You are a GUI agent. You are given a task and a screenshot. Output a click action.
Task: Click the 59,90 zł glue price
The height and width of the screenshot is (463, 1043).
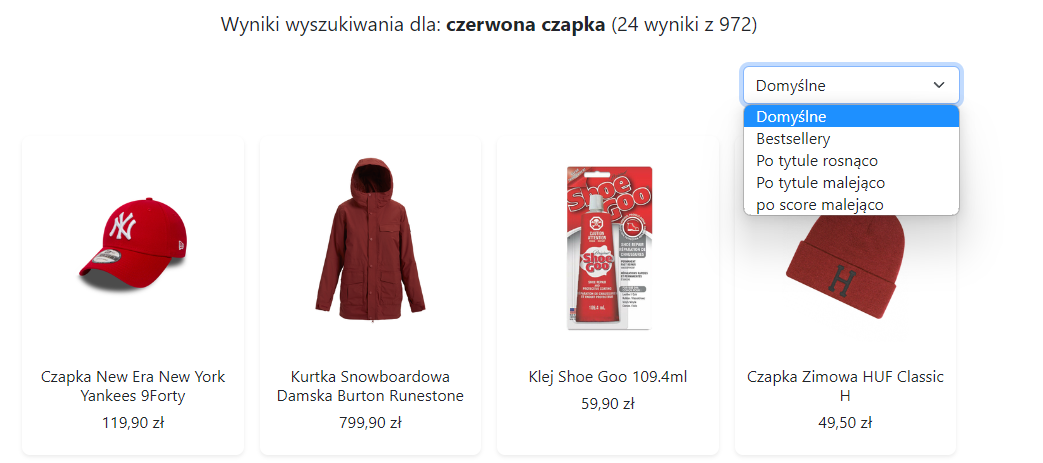(608, 404)
